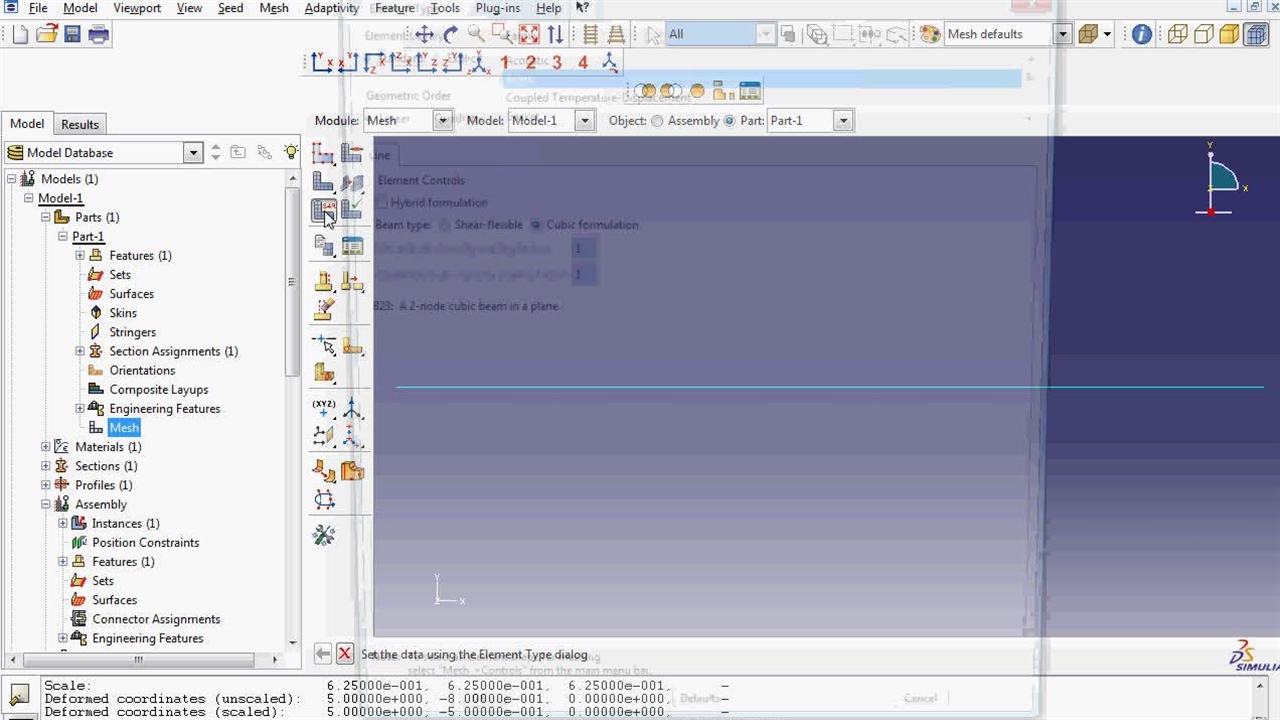Click the Print icon in toolbar
This screenshot has height=720, width=1280.
click(x=98, y=34)
